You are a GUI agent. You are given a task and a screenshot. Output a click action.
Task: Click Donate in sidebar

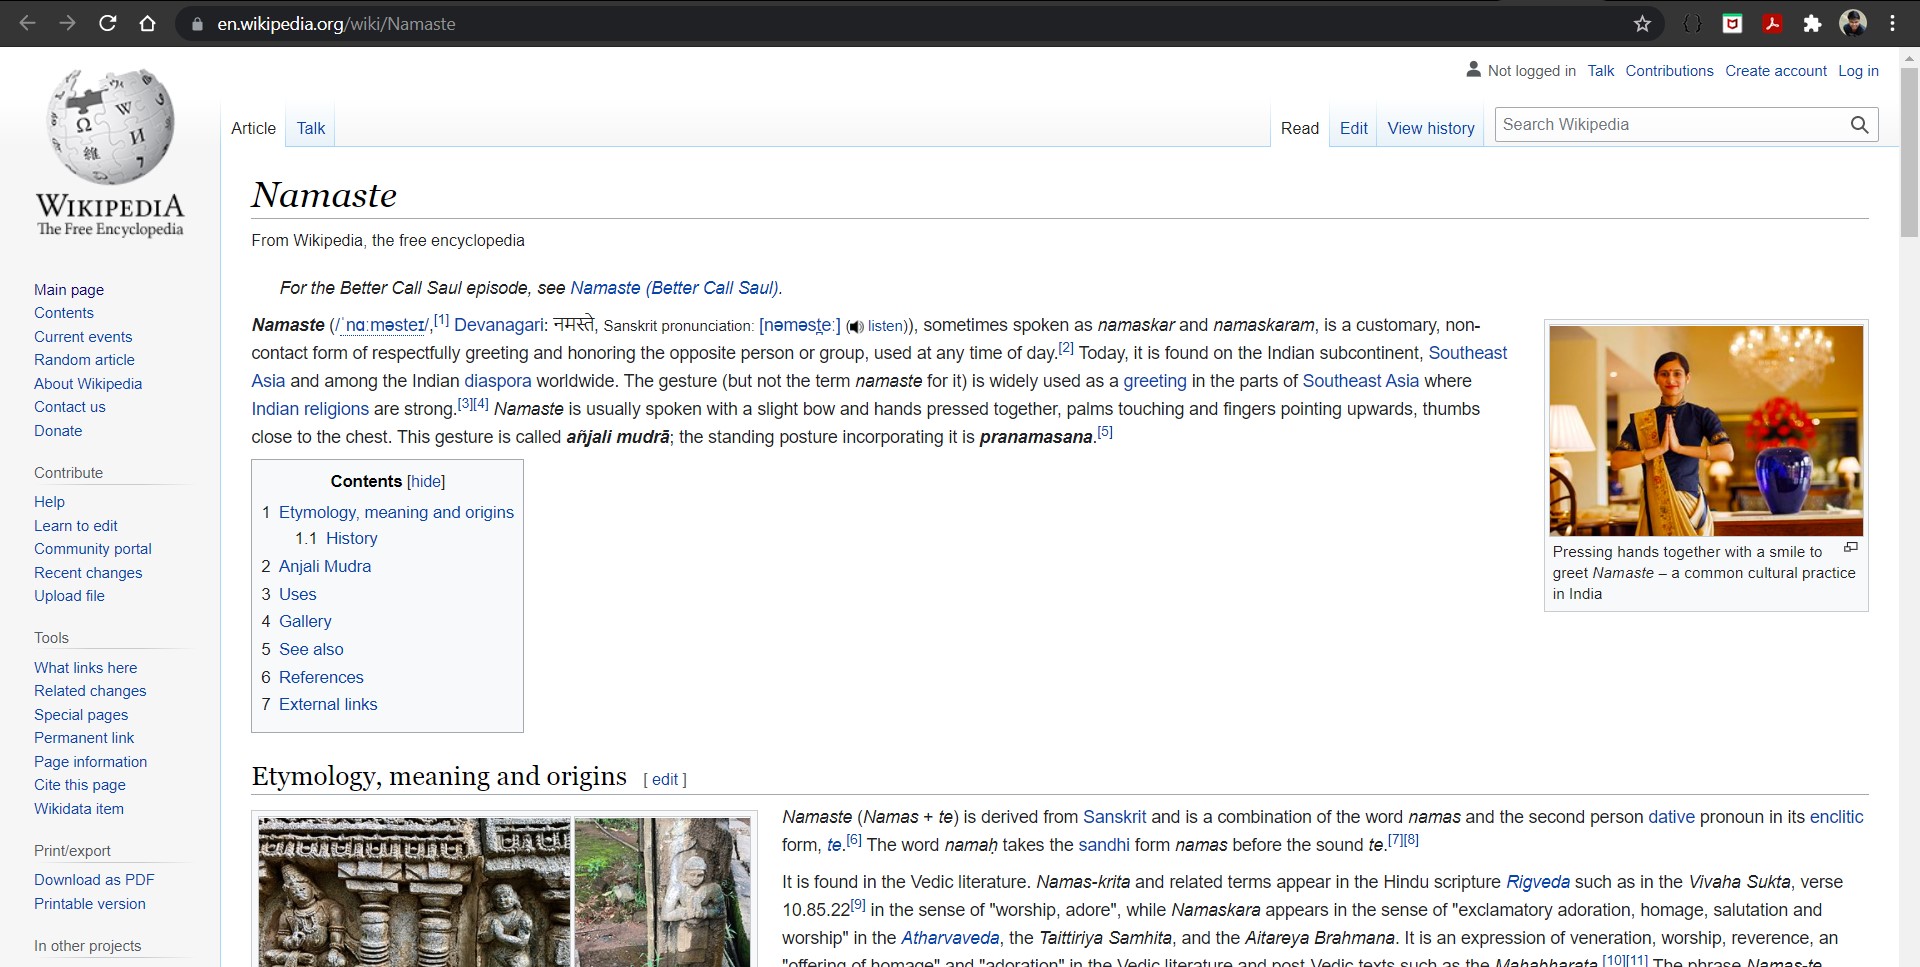pos(58,431)
